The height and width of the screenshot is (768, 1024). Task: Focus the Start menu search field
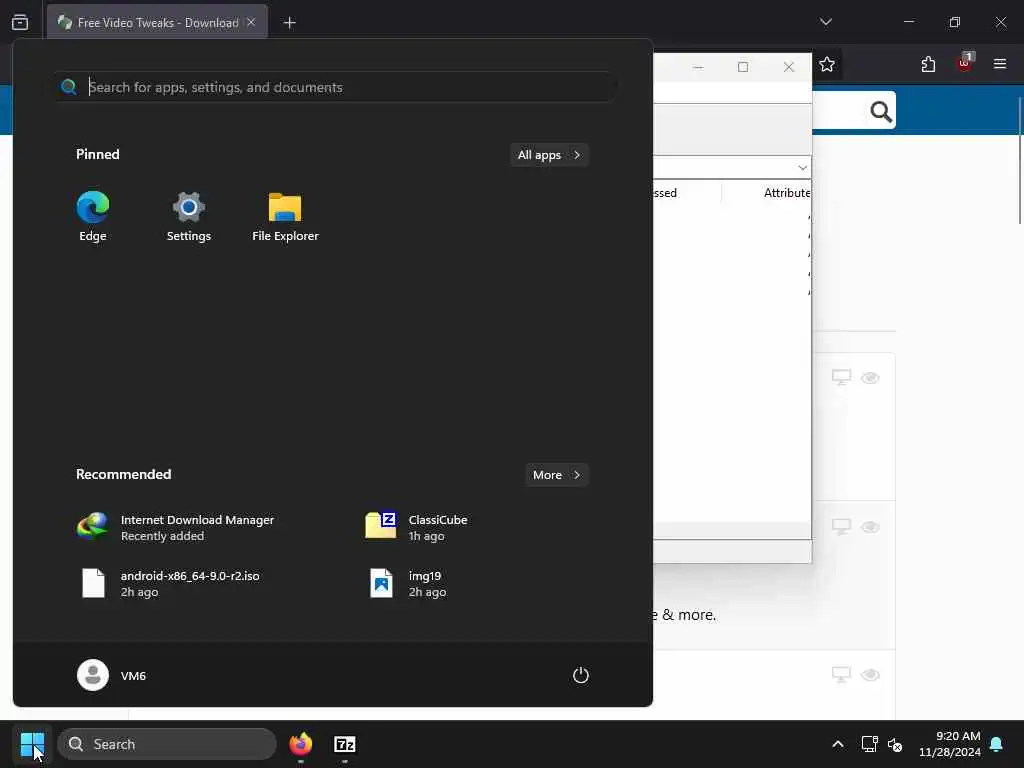pos(336,87)
